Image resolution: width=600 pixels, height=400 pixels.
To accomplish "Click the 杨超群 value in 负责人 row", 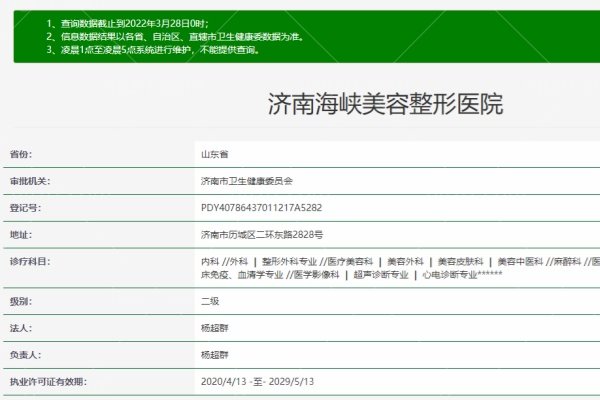I will 215,355.
